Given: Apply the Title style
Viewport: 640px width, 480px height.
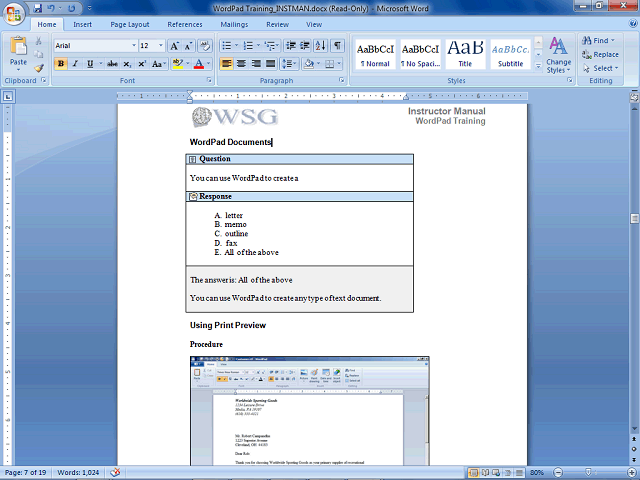Looking at the screenshot, I should (465, 54).
